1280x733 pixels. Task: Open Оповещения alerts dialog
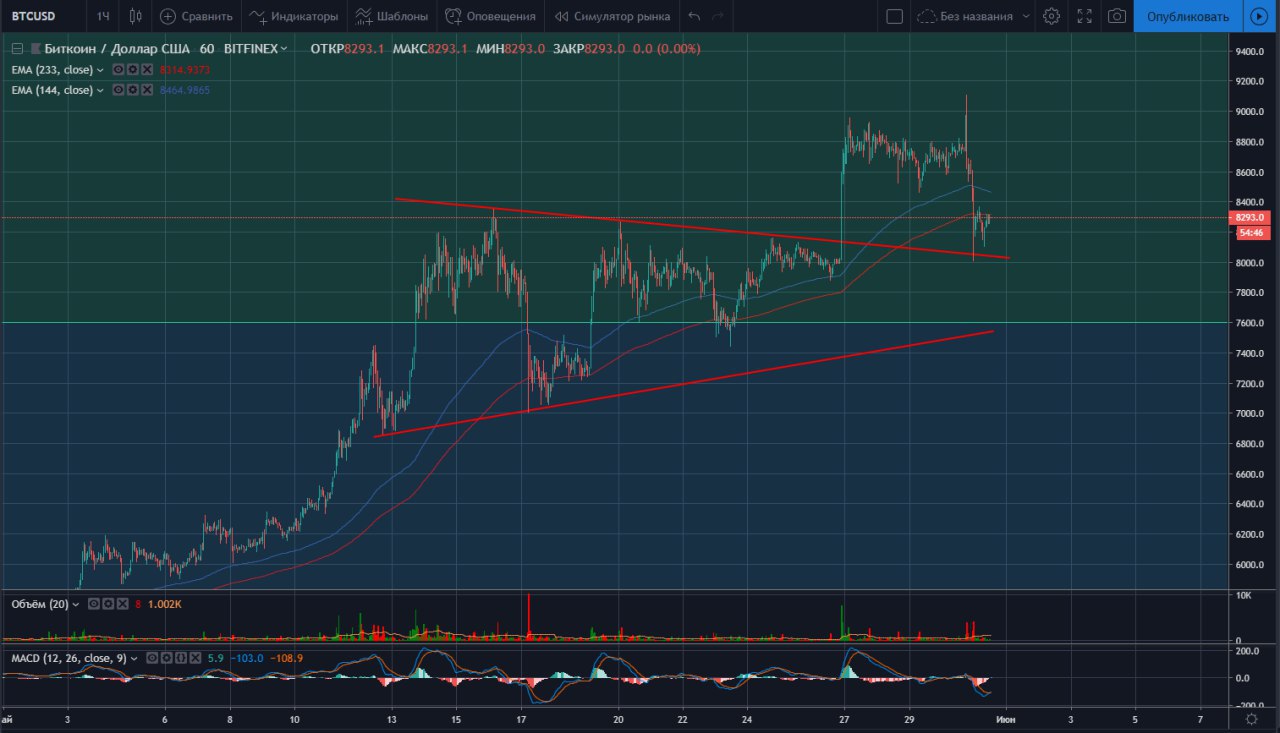coord(490,16)
